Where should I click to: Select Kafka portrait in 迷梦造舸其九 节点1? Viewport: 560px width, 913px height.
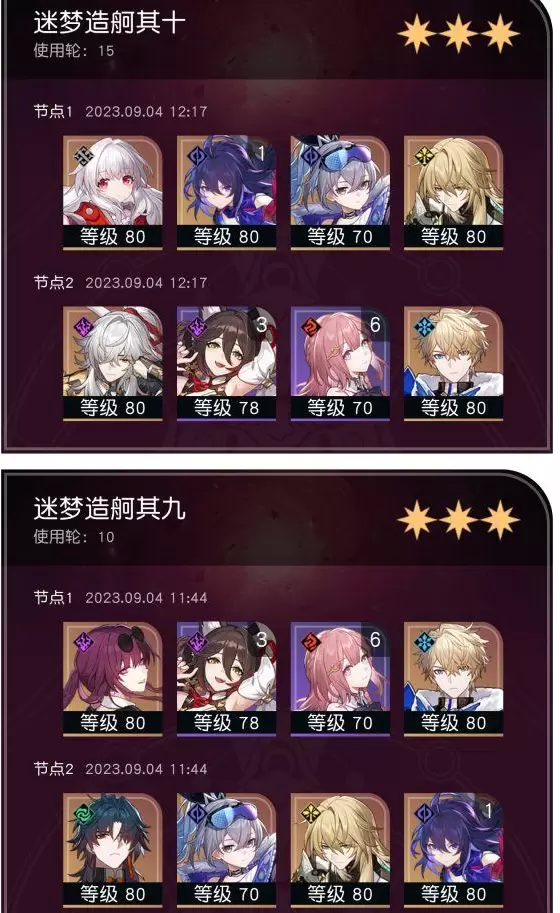pos(112,679)
